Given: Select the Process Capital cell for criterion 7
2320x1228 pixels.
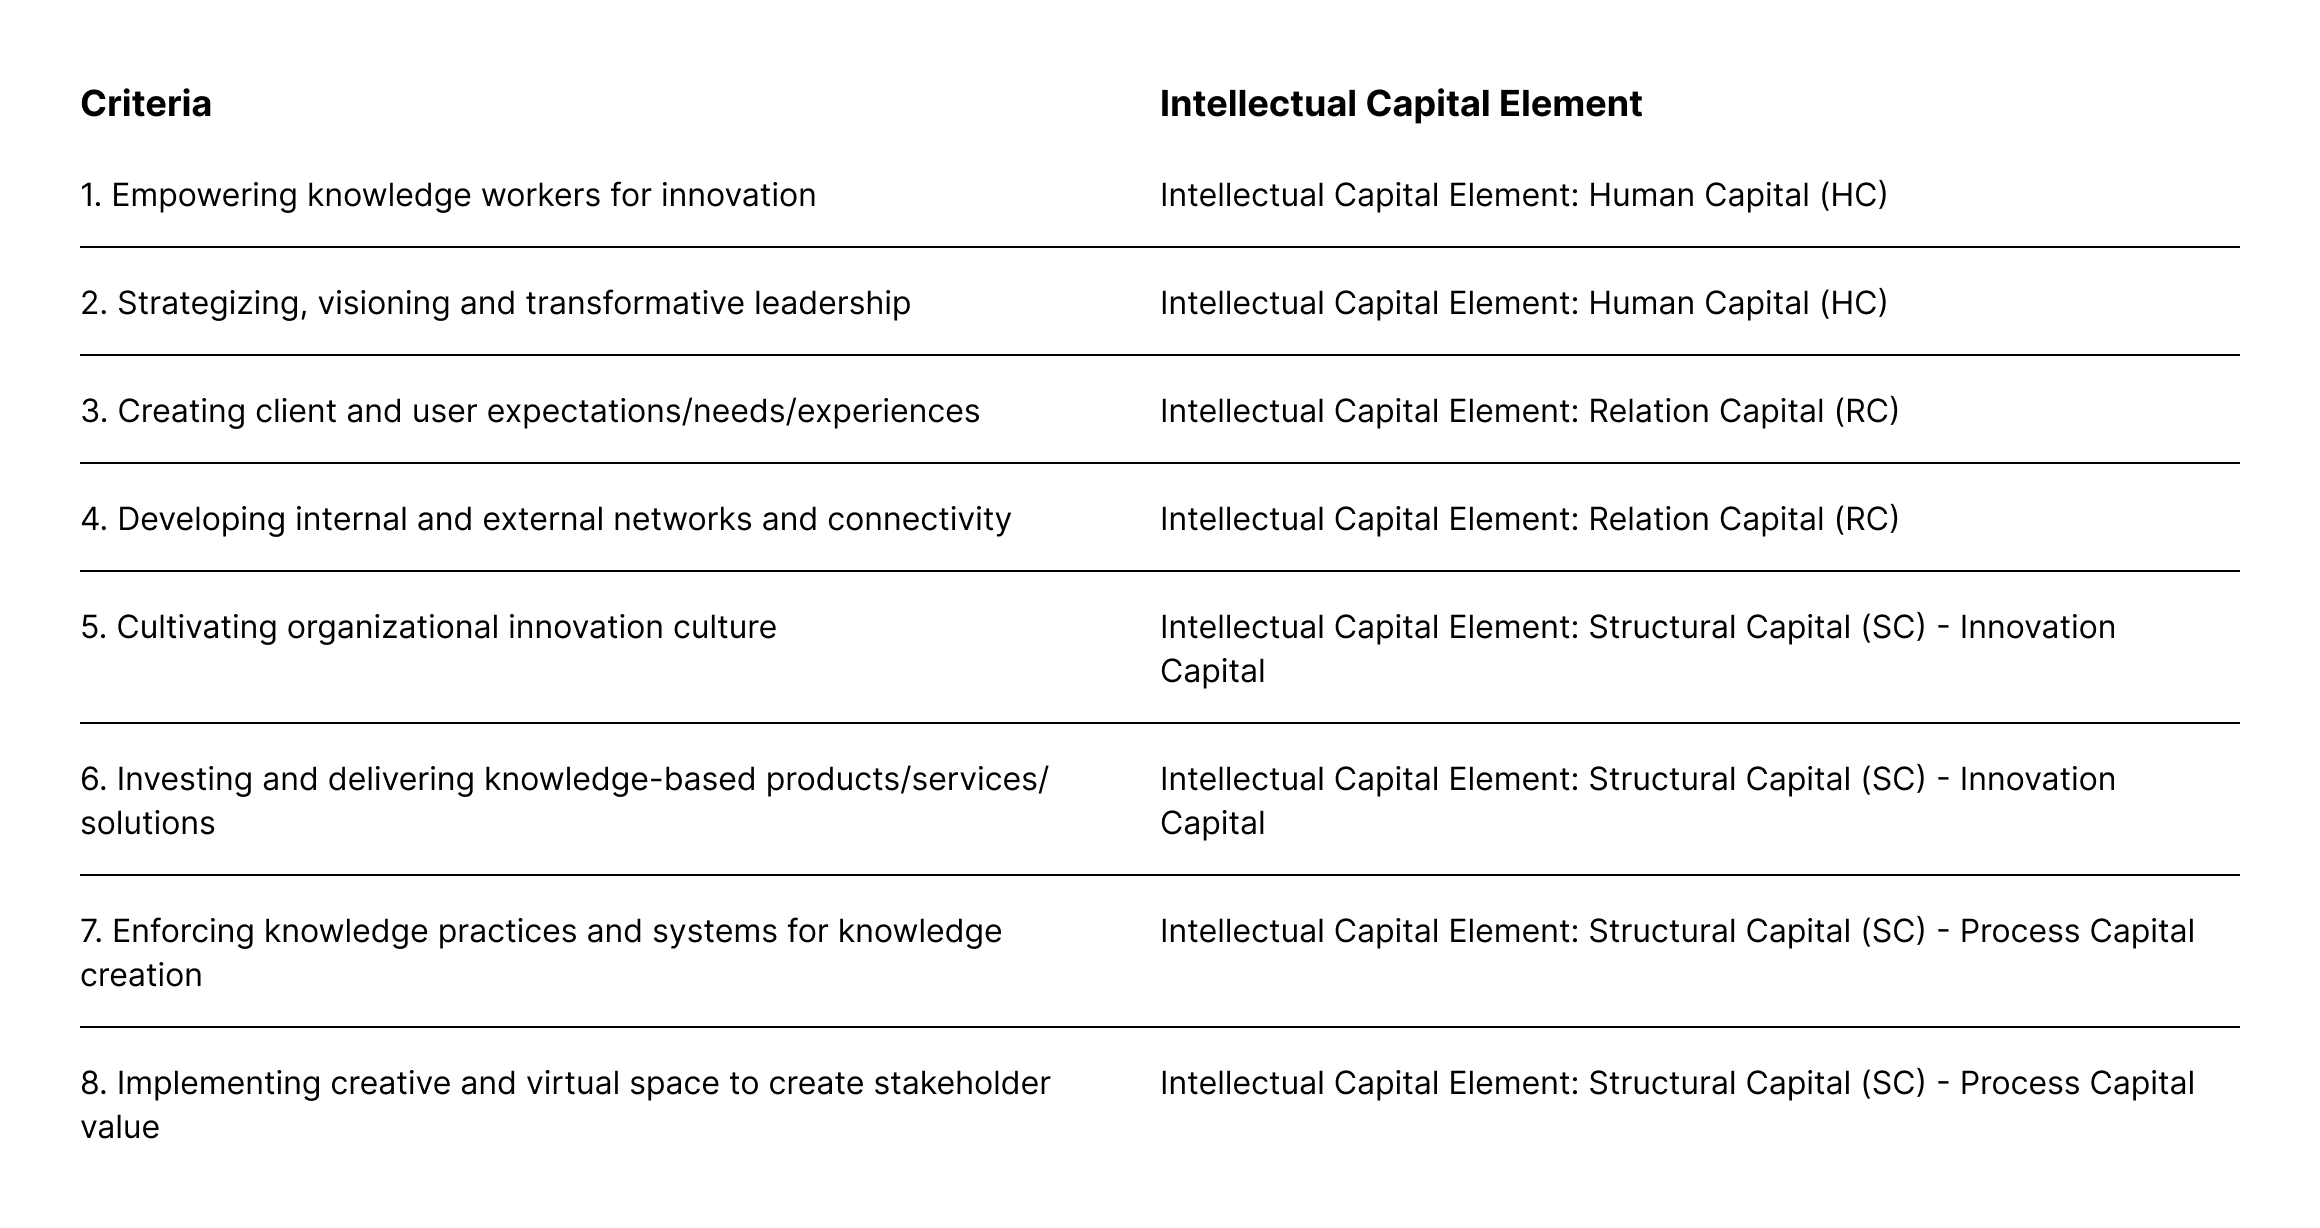Looking at the screenshot, I should click(x=1676, y=931).
